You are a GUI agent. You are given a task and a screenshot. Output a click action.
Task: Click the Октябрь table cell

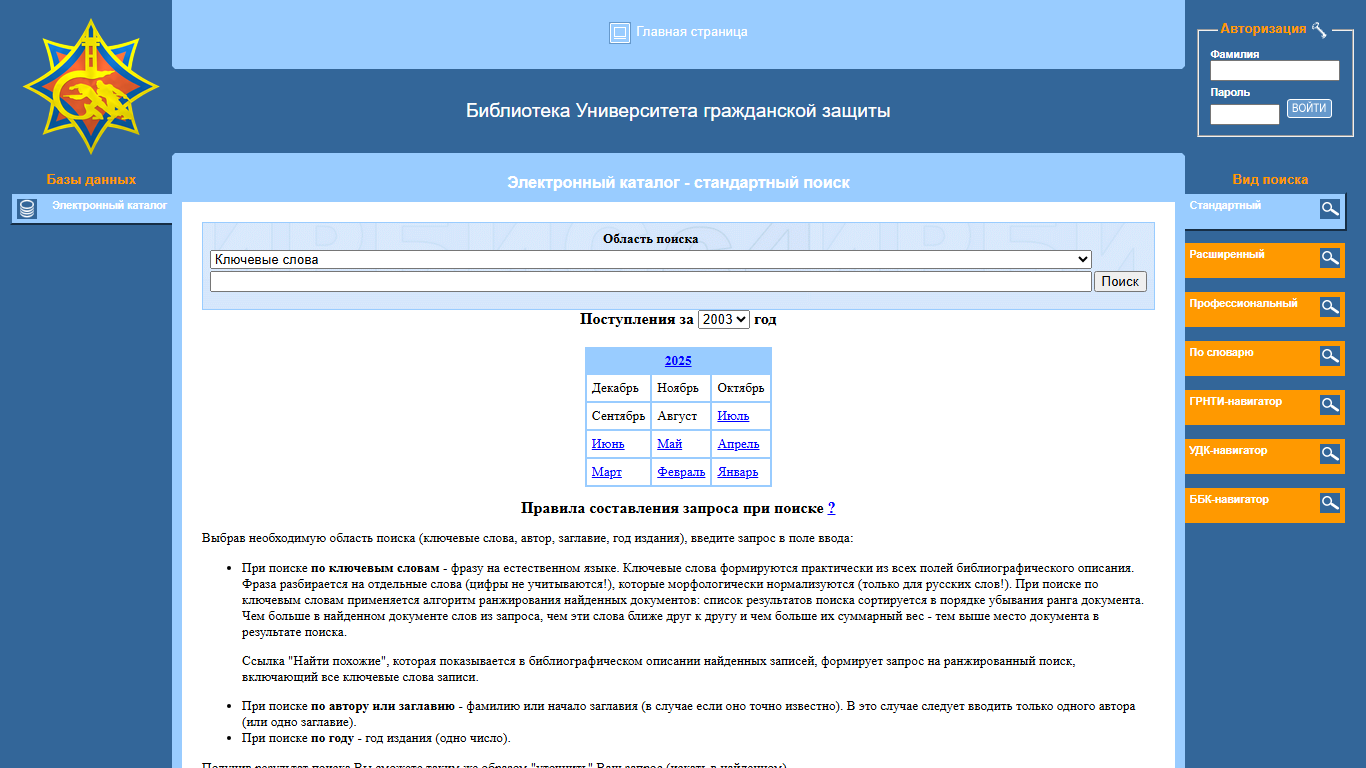coord(741,388)
